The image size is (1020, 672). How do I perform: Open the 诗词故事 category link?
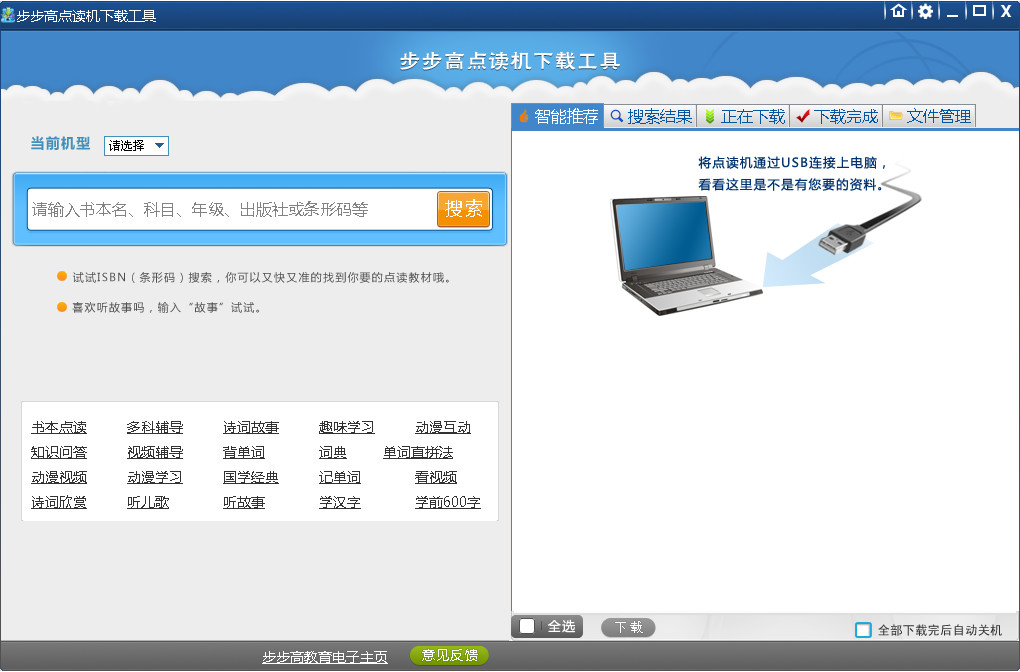[250, 427]
